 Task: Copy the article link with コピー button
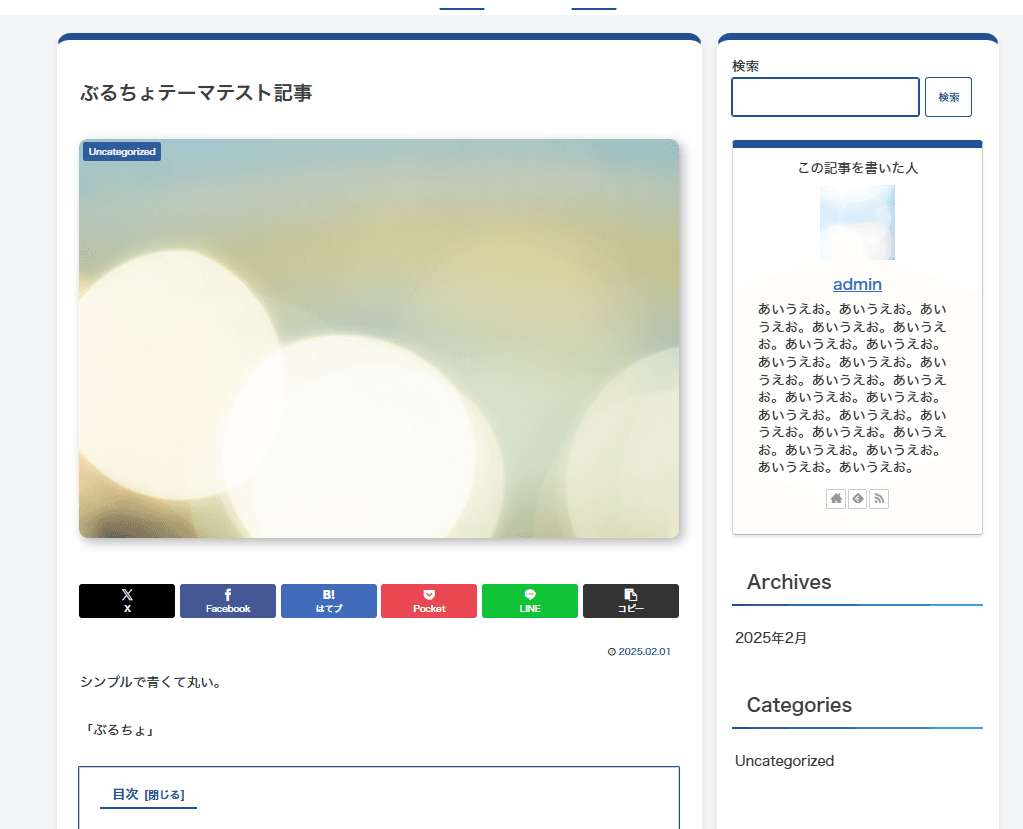(630, 601)
